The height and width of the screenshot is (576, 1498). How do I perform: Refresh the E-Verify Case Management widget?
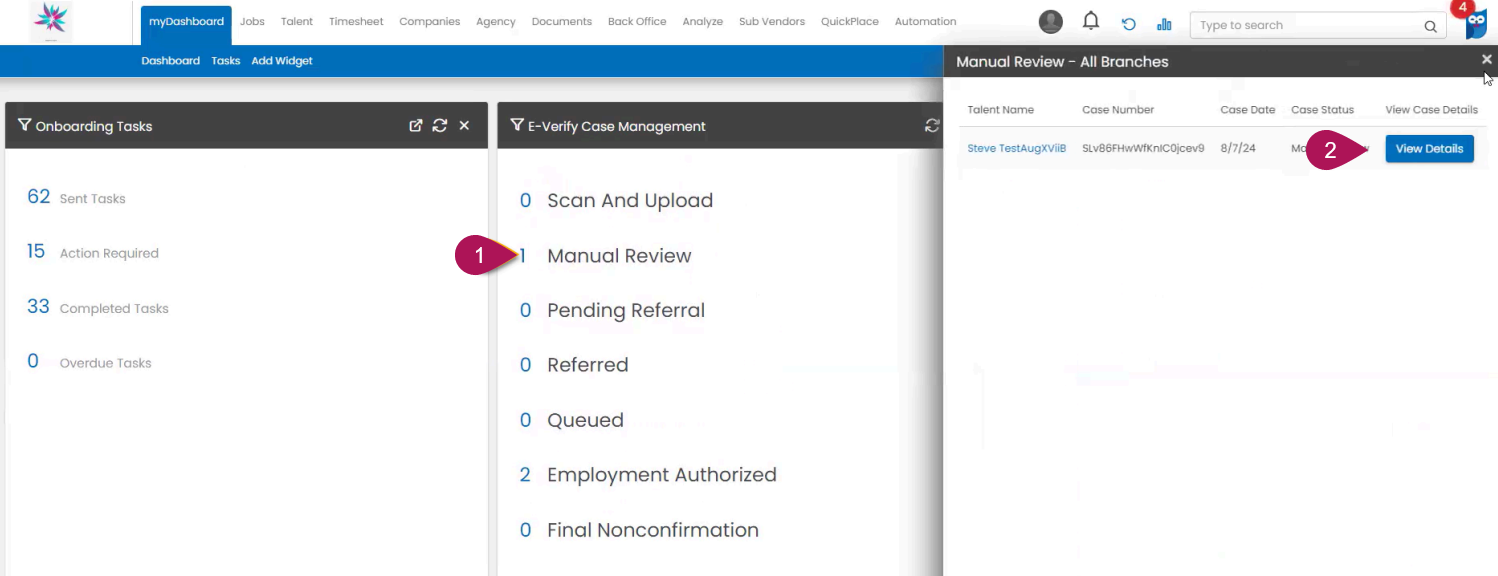(932, 126)
